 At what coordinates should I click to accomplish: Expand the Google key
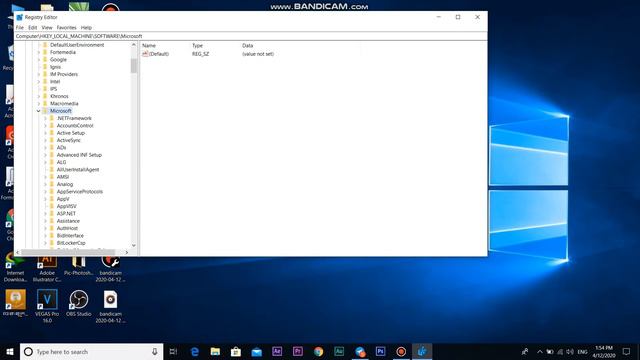pyautogui.click(x=39, y=60)
